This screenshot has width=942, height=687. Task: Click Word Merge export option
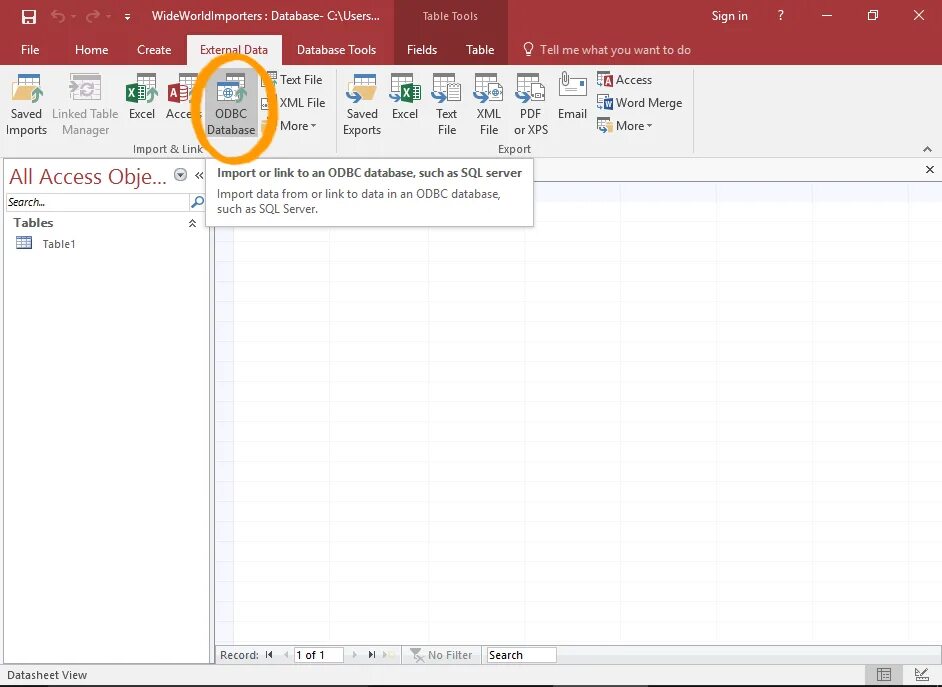pos(639,103)
